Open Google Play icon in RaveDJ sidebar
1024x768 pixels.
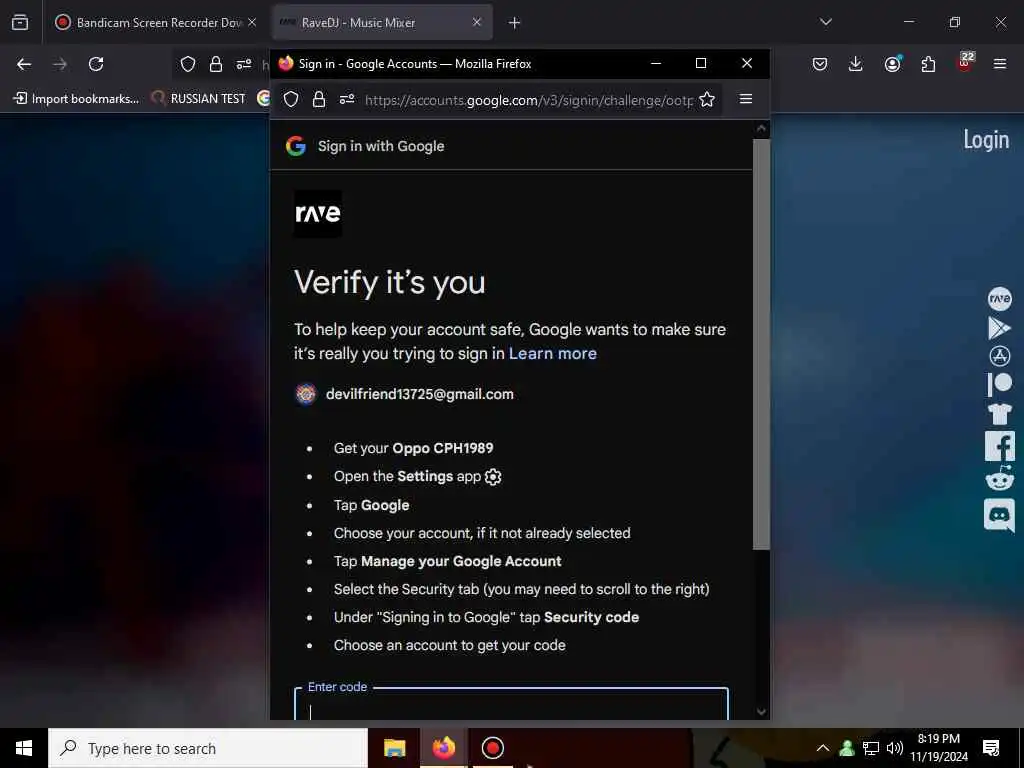999,327
